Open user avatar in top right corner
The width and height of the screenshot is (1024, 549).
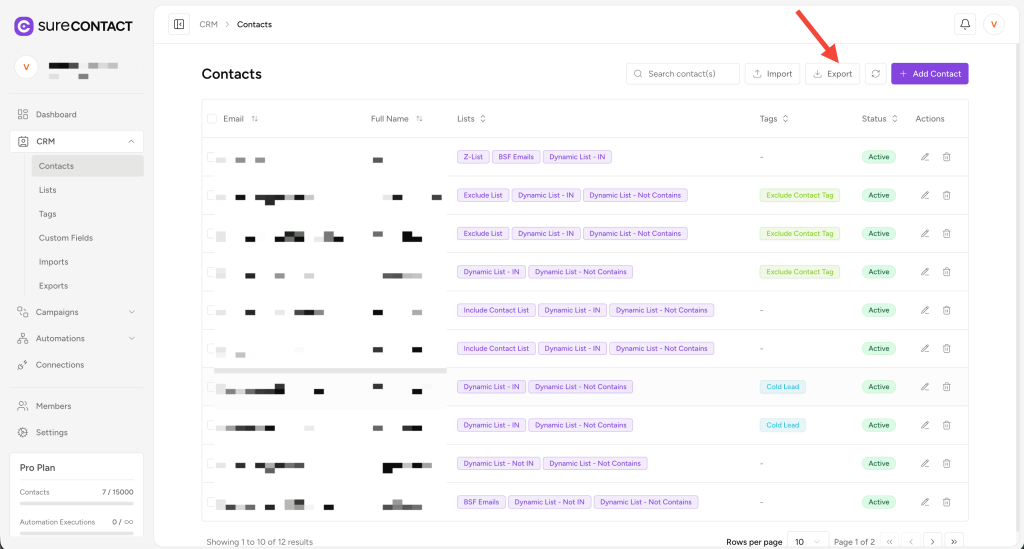click(994, 24)
